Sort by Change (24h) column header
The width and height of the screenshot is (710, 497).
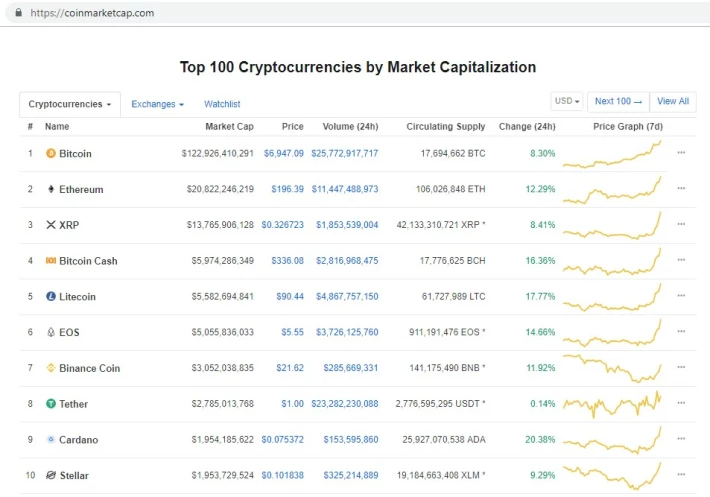pos(527,126)
